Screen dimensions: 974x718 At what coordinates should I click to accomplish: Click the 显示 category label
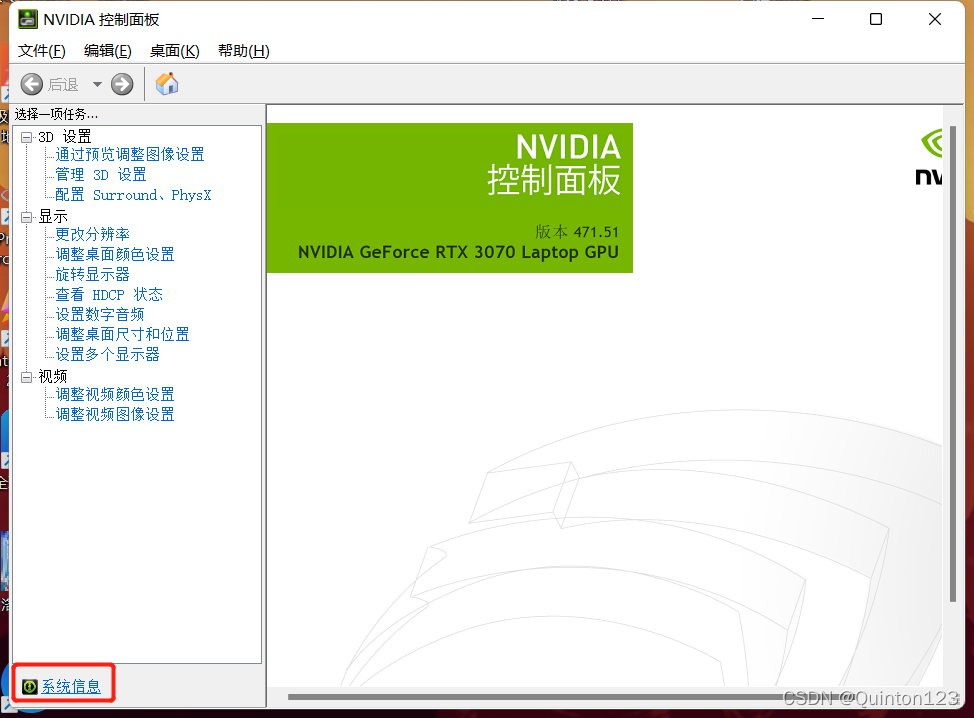tap(53, 217)
